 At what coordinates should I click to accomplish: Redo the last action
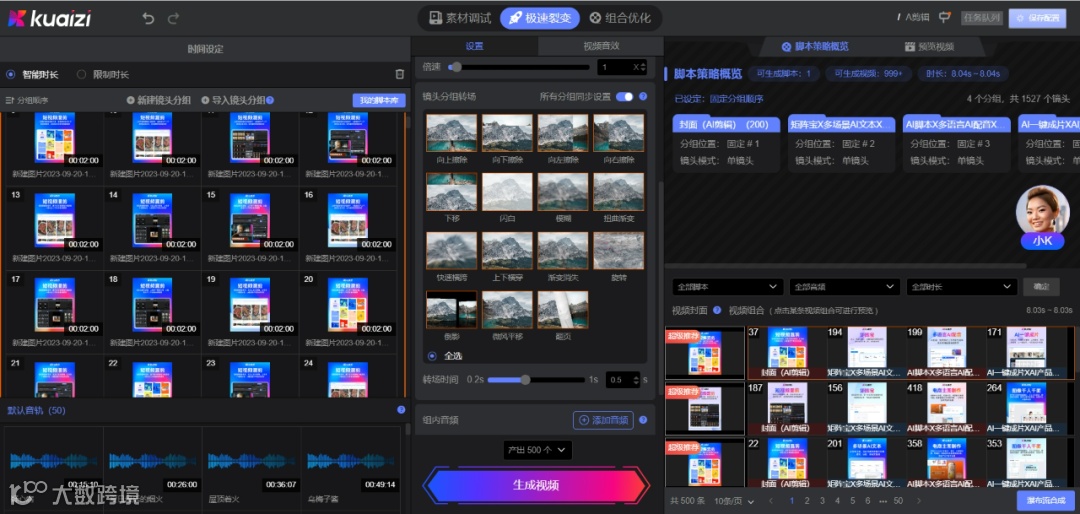point(174,19)
